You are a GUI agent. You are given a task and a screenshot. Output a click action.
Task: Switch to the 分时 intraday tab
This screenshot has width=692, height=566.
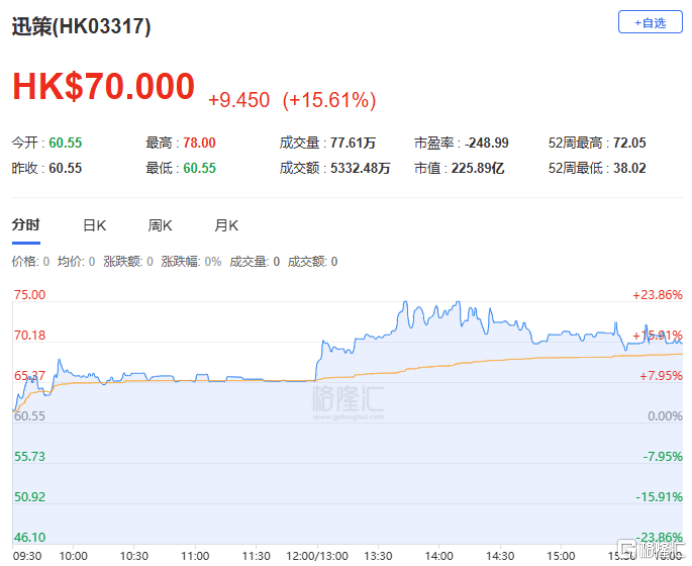click(25, 226)
